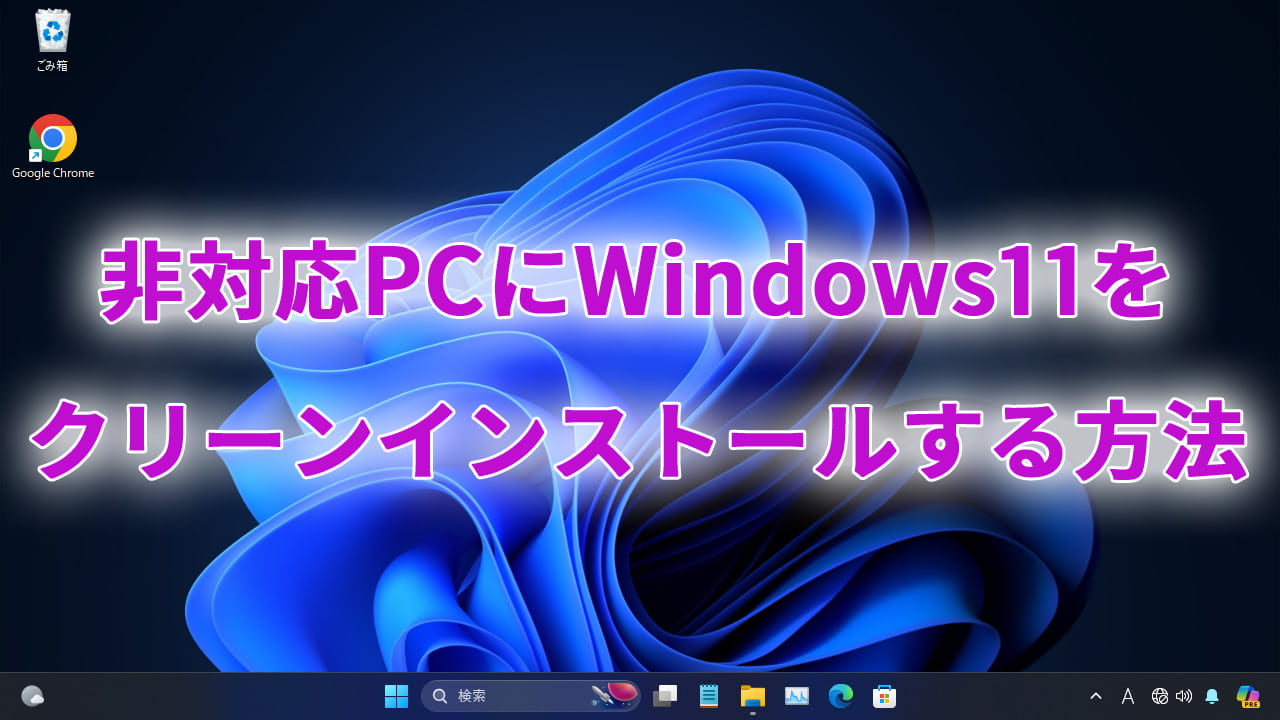This screenshot has width=1280, height=720.
Task: Toggle speaker volume settings in the tray
Action: pos(1184,696)
